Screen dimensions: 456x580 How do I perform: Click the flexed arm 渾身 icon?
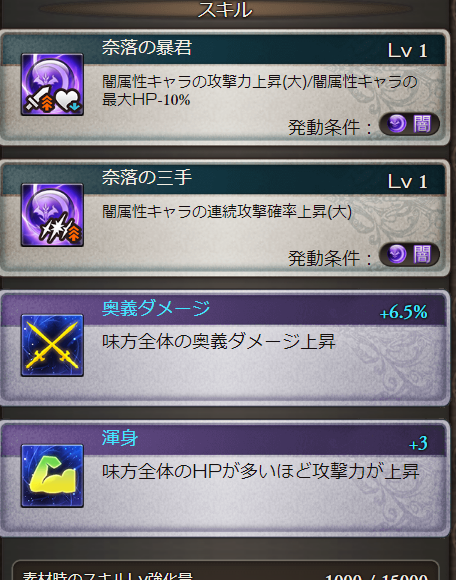point(52,476)
